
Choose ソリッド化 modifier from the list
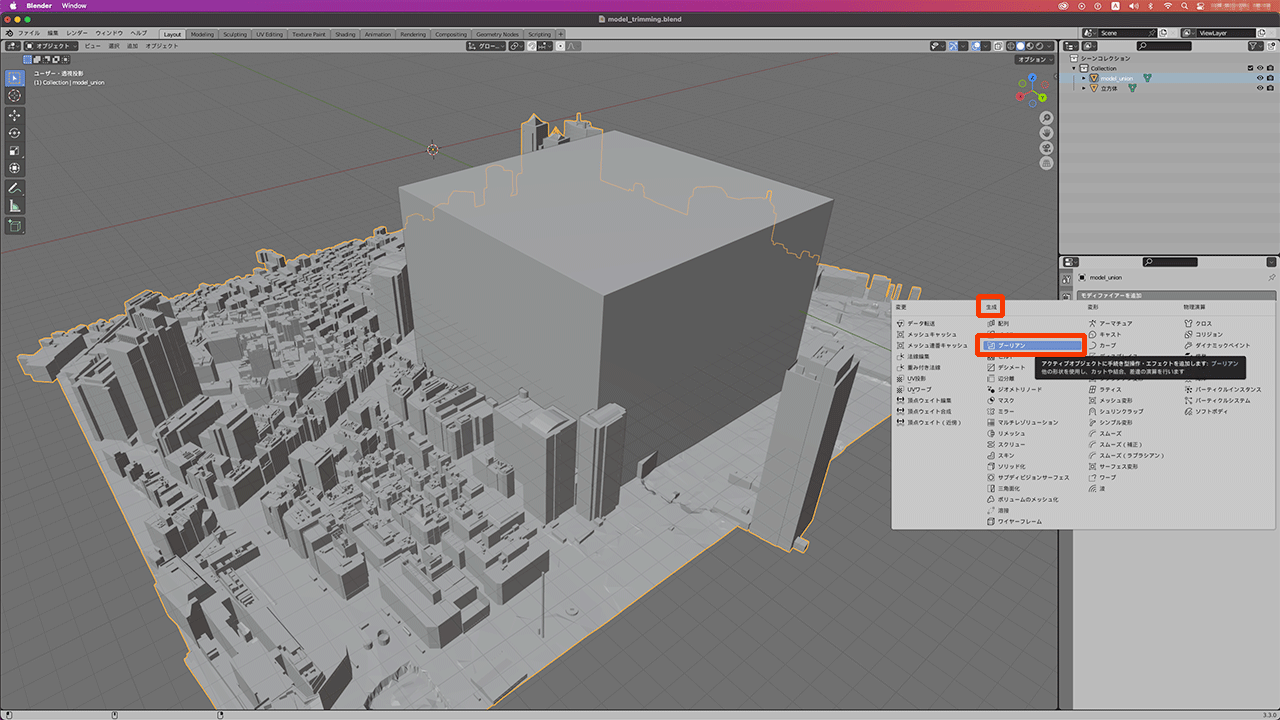1011,466
